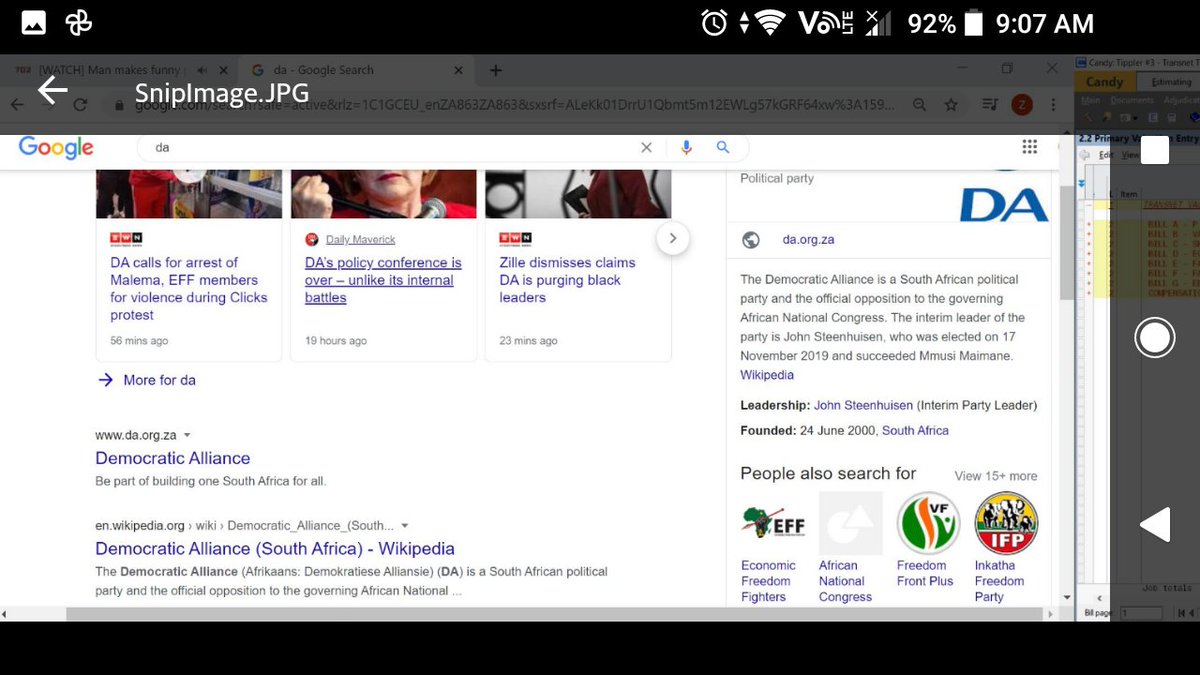Show next news cards with carousel arrow
The width and height of the screenshot is (1200, 675).
pos(673,238)
